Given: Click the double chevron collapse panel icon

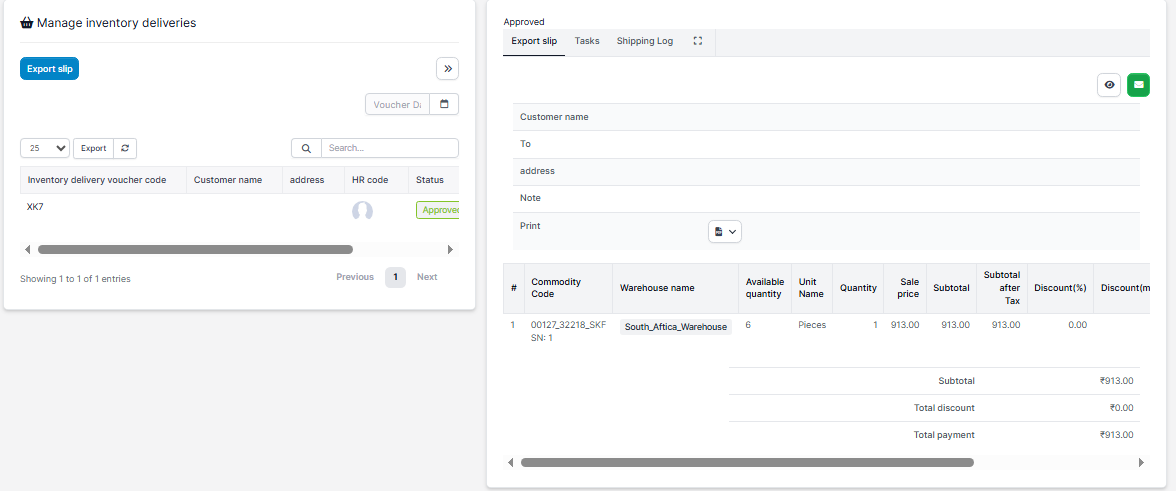Looking at the screenshot, I should coord(447,68).
